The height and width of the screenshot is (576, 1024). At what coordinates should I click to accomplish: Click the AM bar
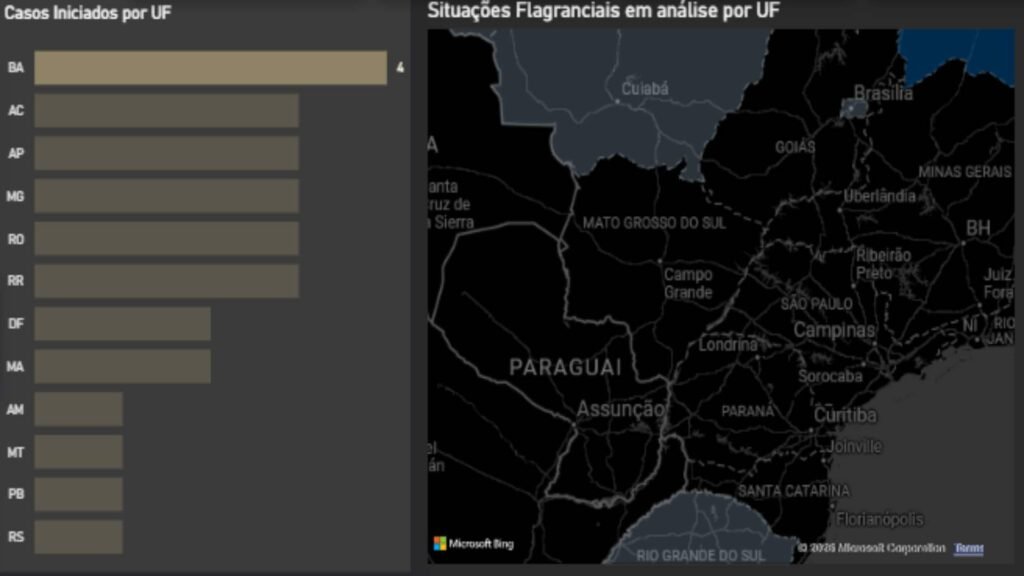coord(78,409)
